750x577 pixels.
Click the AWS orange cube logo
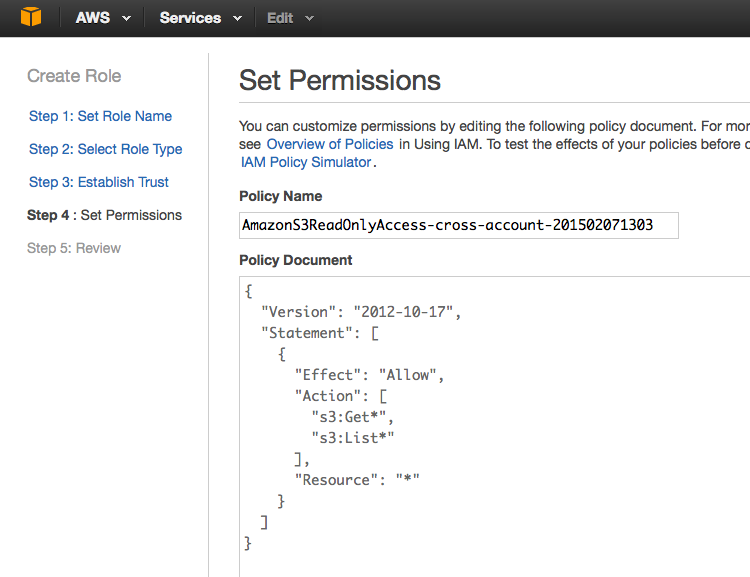(x=31, y=18)
